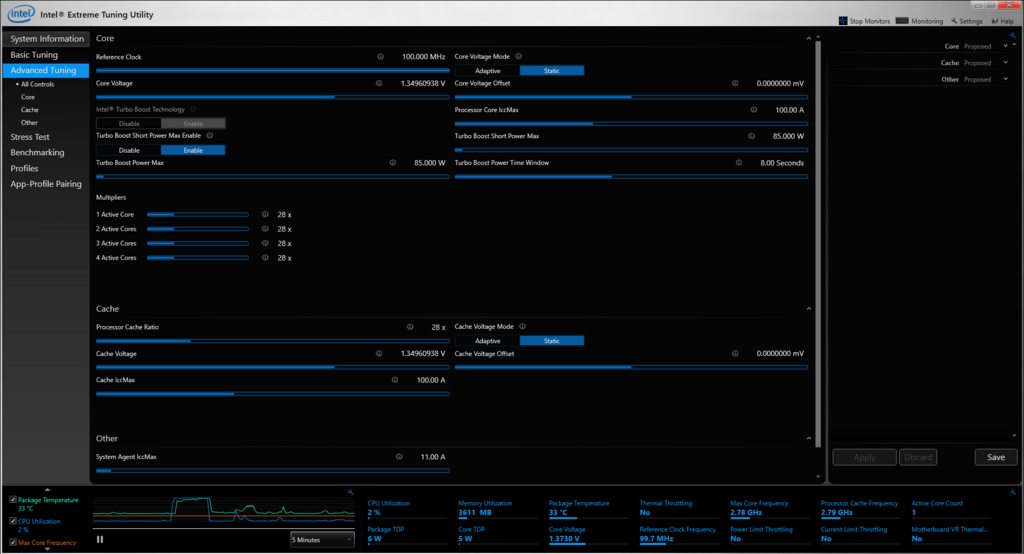The image size is (1024, 554).
Task: Click info icon next to Cache Voltage Mode
Action: [x=522, y=326]
